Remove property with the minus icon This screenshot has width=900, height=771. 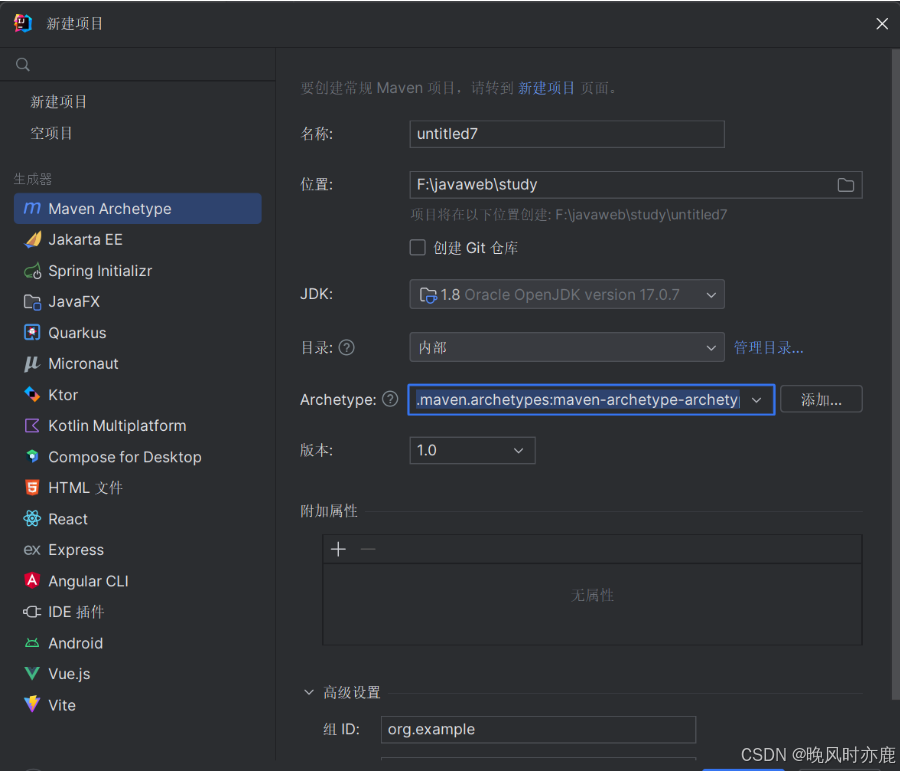(368, 549)
